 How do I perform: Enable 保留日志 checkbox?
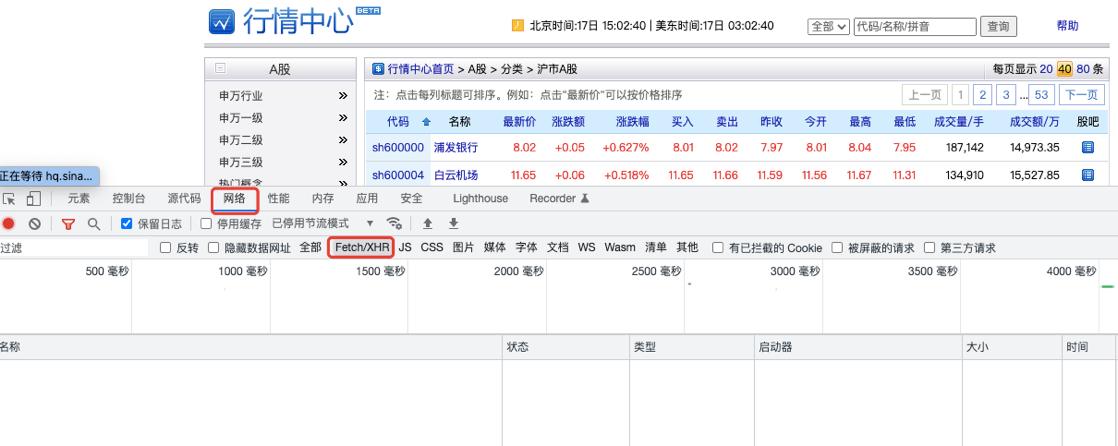coord(127,224)
